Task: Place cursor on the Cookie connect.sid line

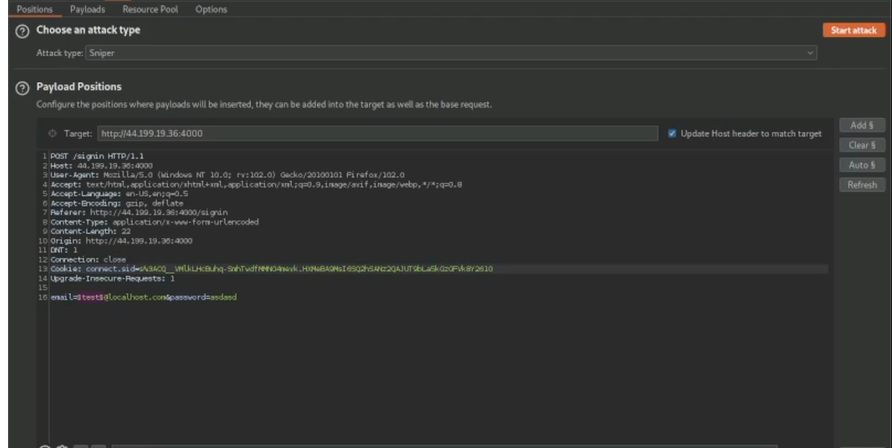Action: click(270, 269)
